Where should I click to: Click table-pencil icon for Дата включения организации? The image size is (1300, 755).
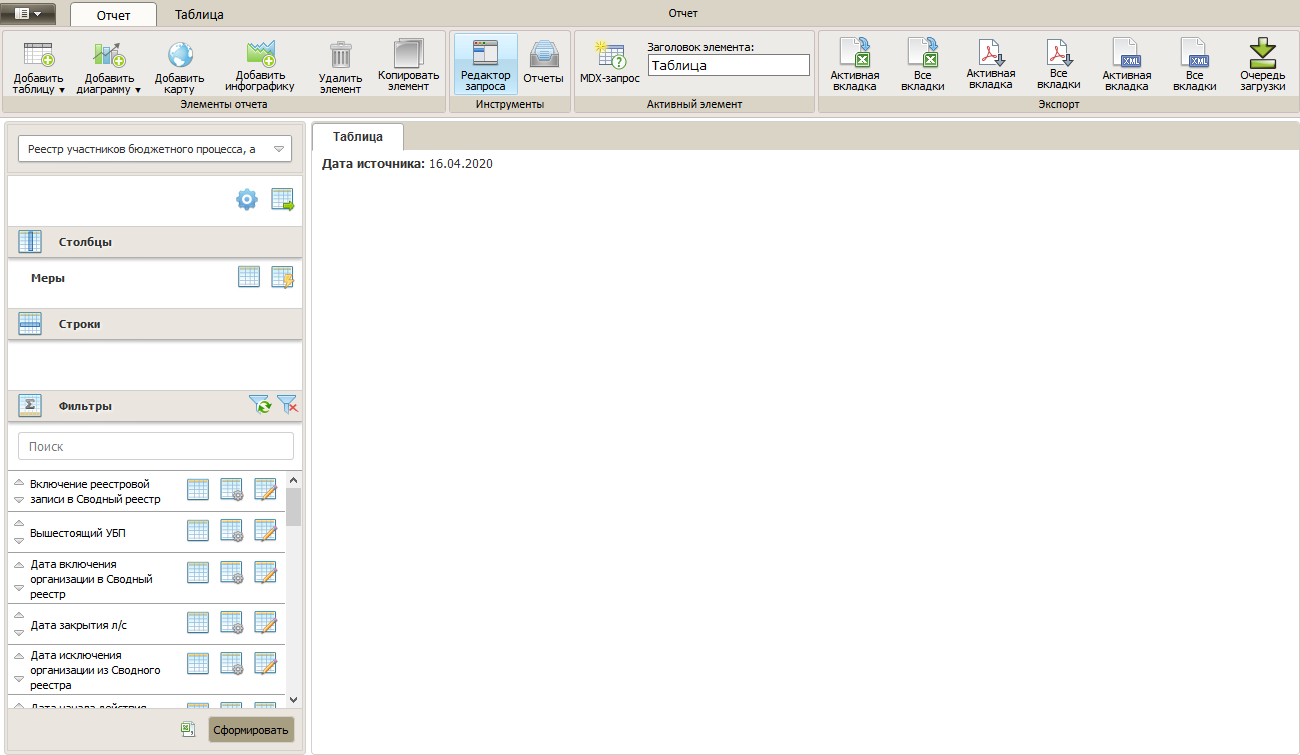click(x=265, y=572)
